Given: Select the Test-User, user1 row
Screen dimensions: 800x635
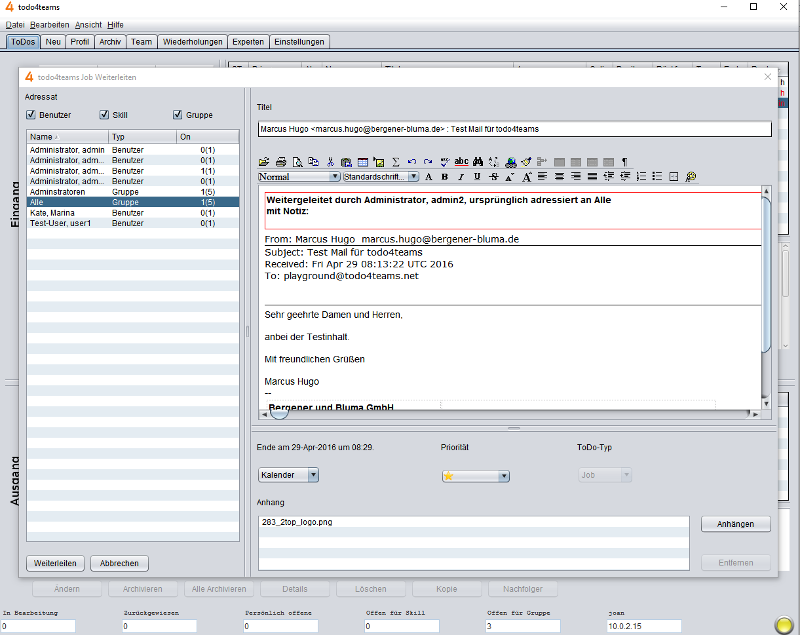Looking at the screenshot, I should click(133, 223).
